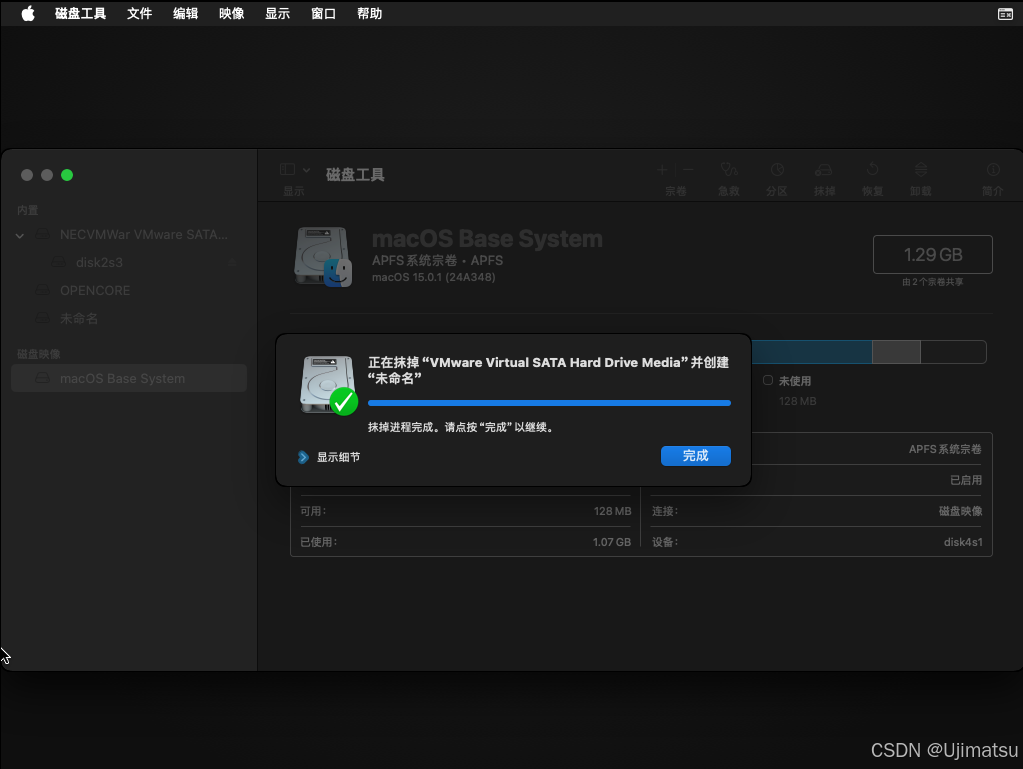Viewport: 1023px width, 769px height.
Task: Click the 分区 partition icon
Action: [776, 170]
